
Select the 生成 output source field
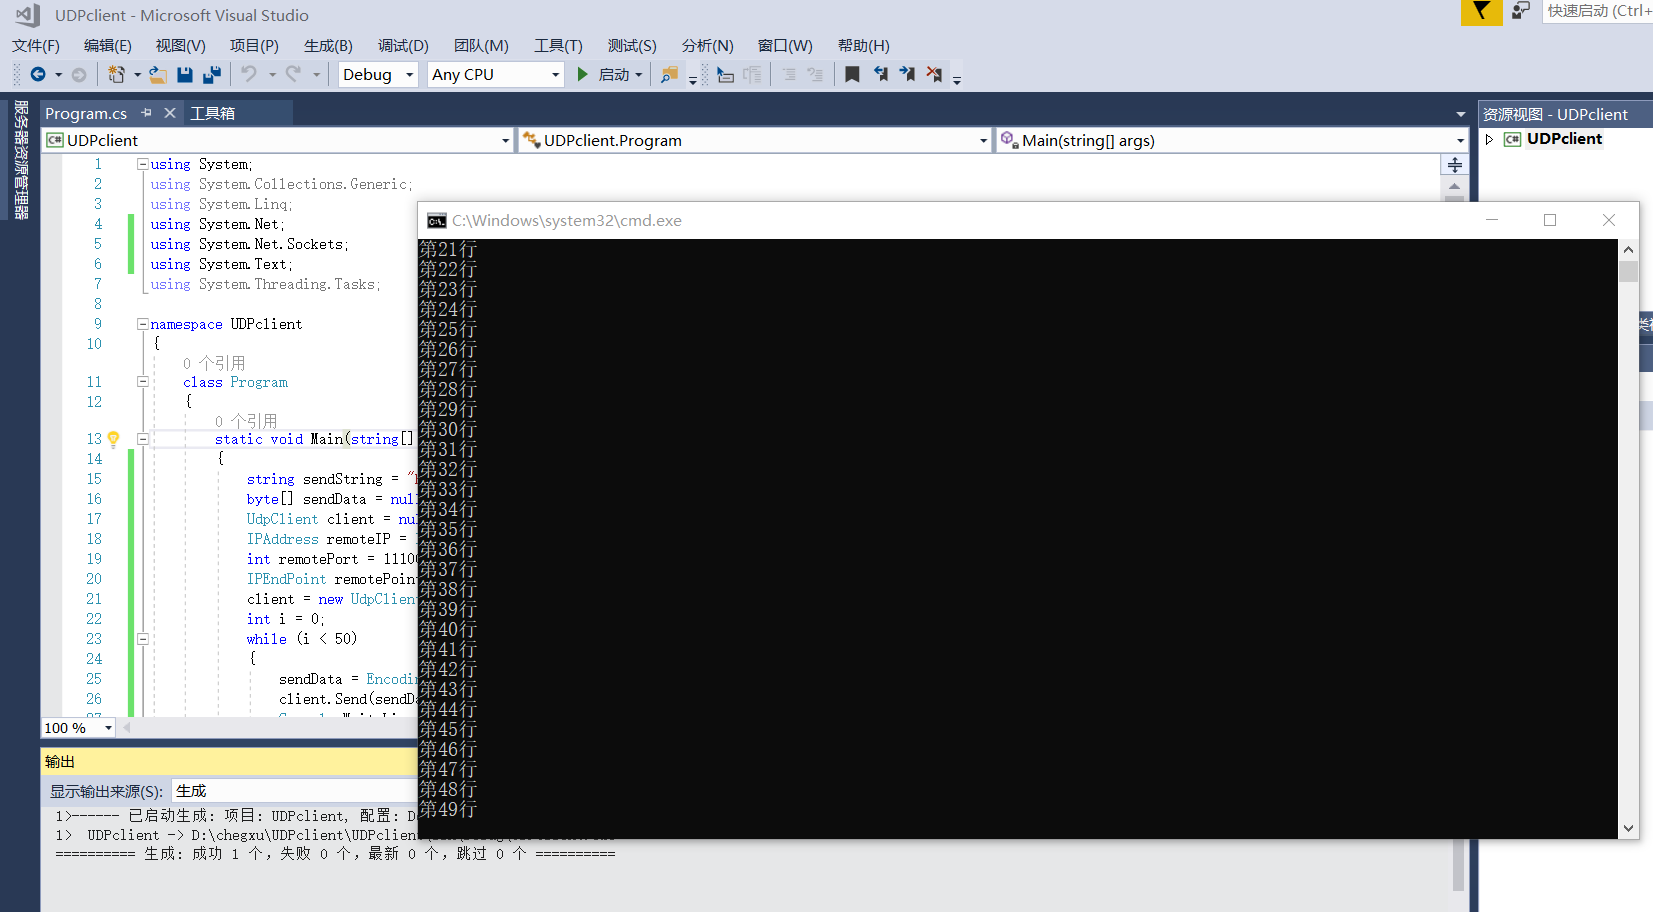pyautogui.click(x=294, y=791)
